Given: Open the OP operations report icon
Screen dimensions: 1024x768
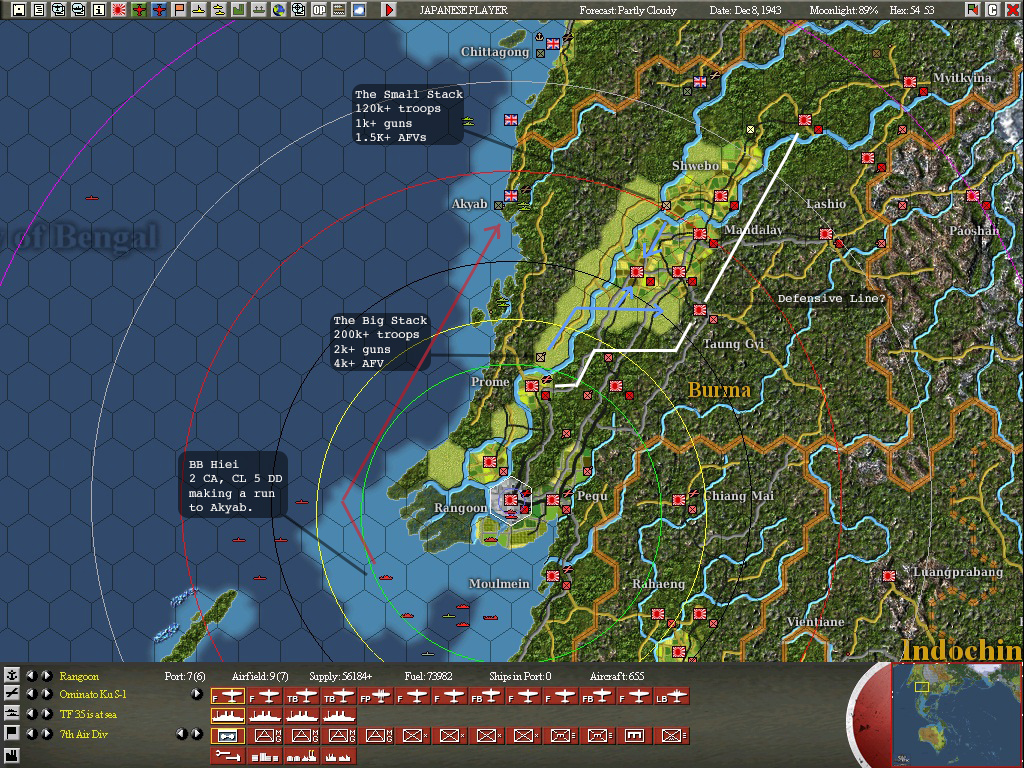Looking at the screenshot, I should [319, 10].
